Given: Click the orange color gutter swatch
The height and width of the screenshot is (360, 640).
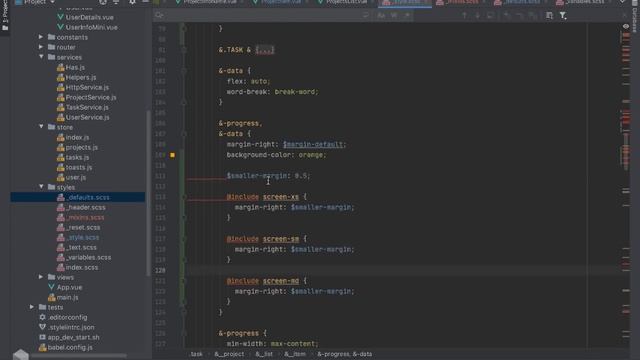Looking at the screenshot, I should (x=172, y=155).
